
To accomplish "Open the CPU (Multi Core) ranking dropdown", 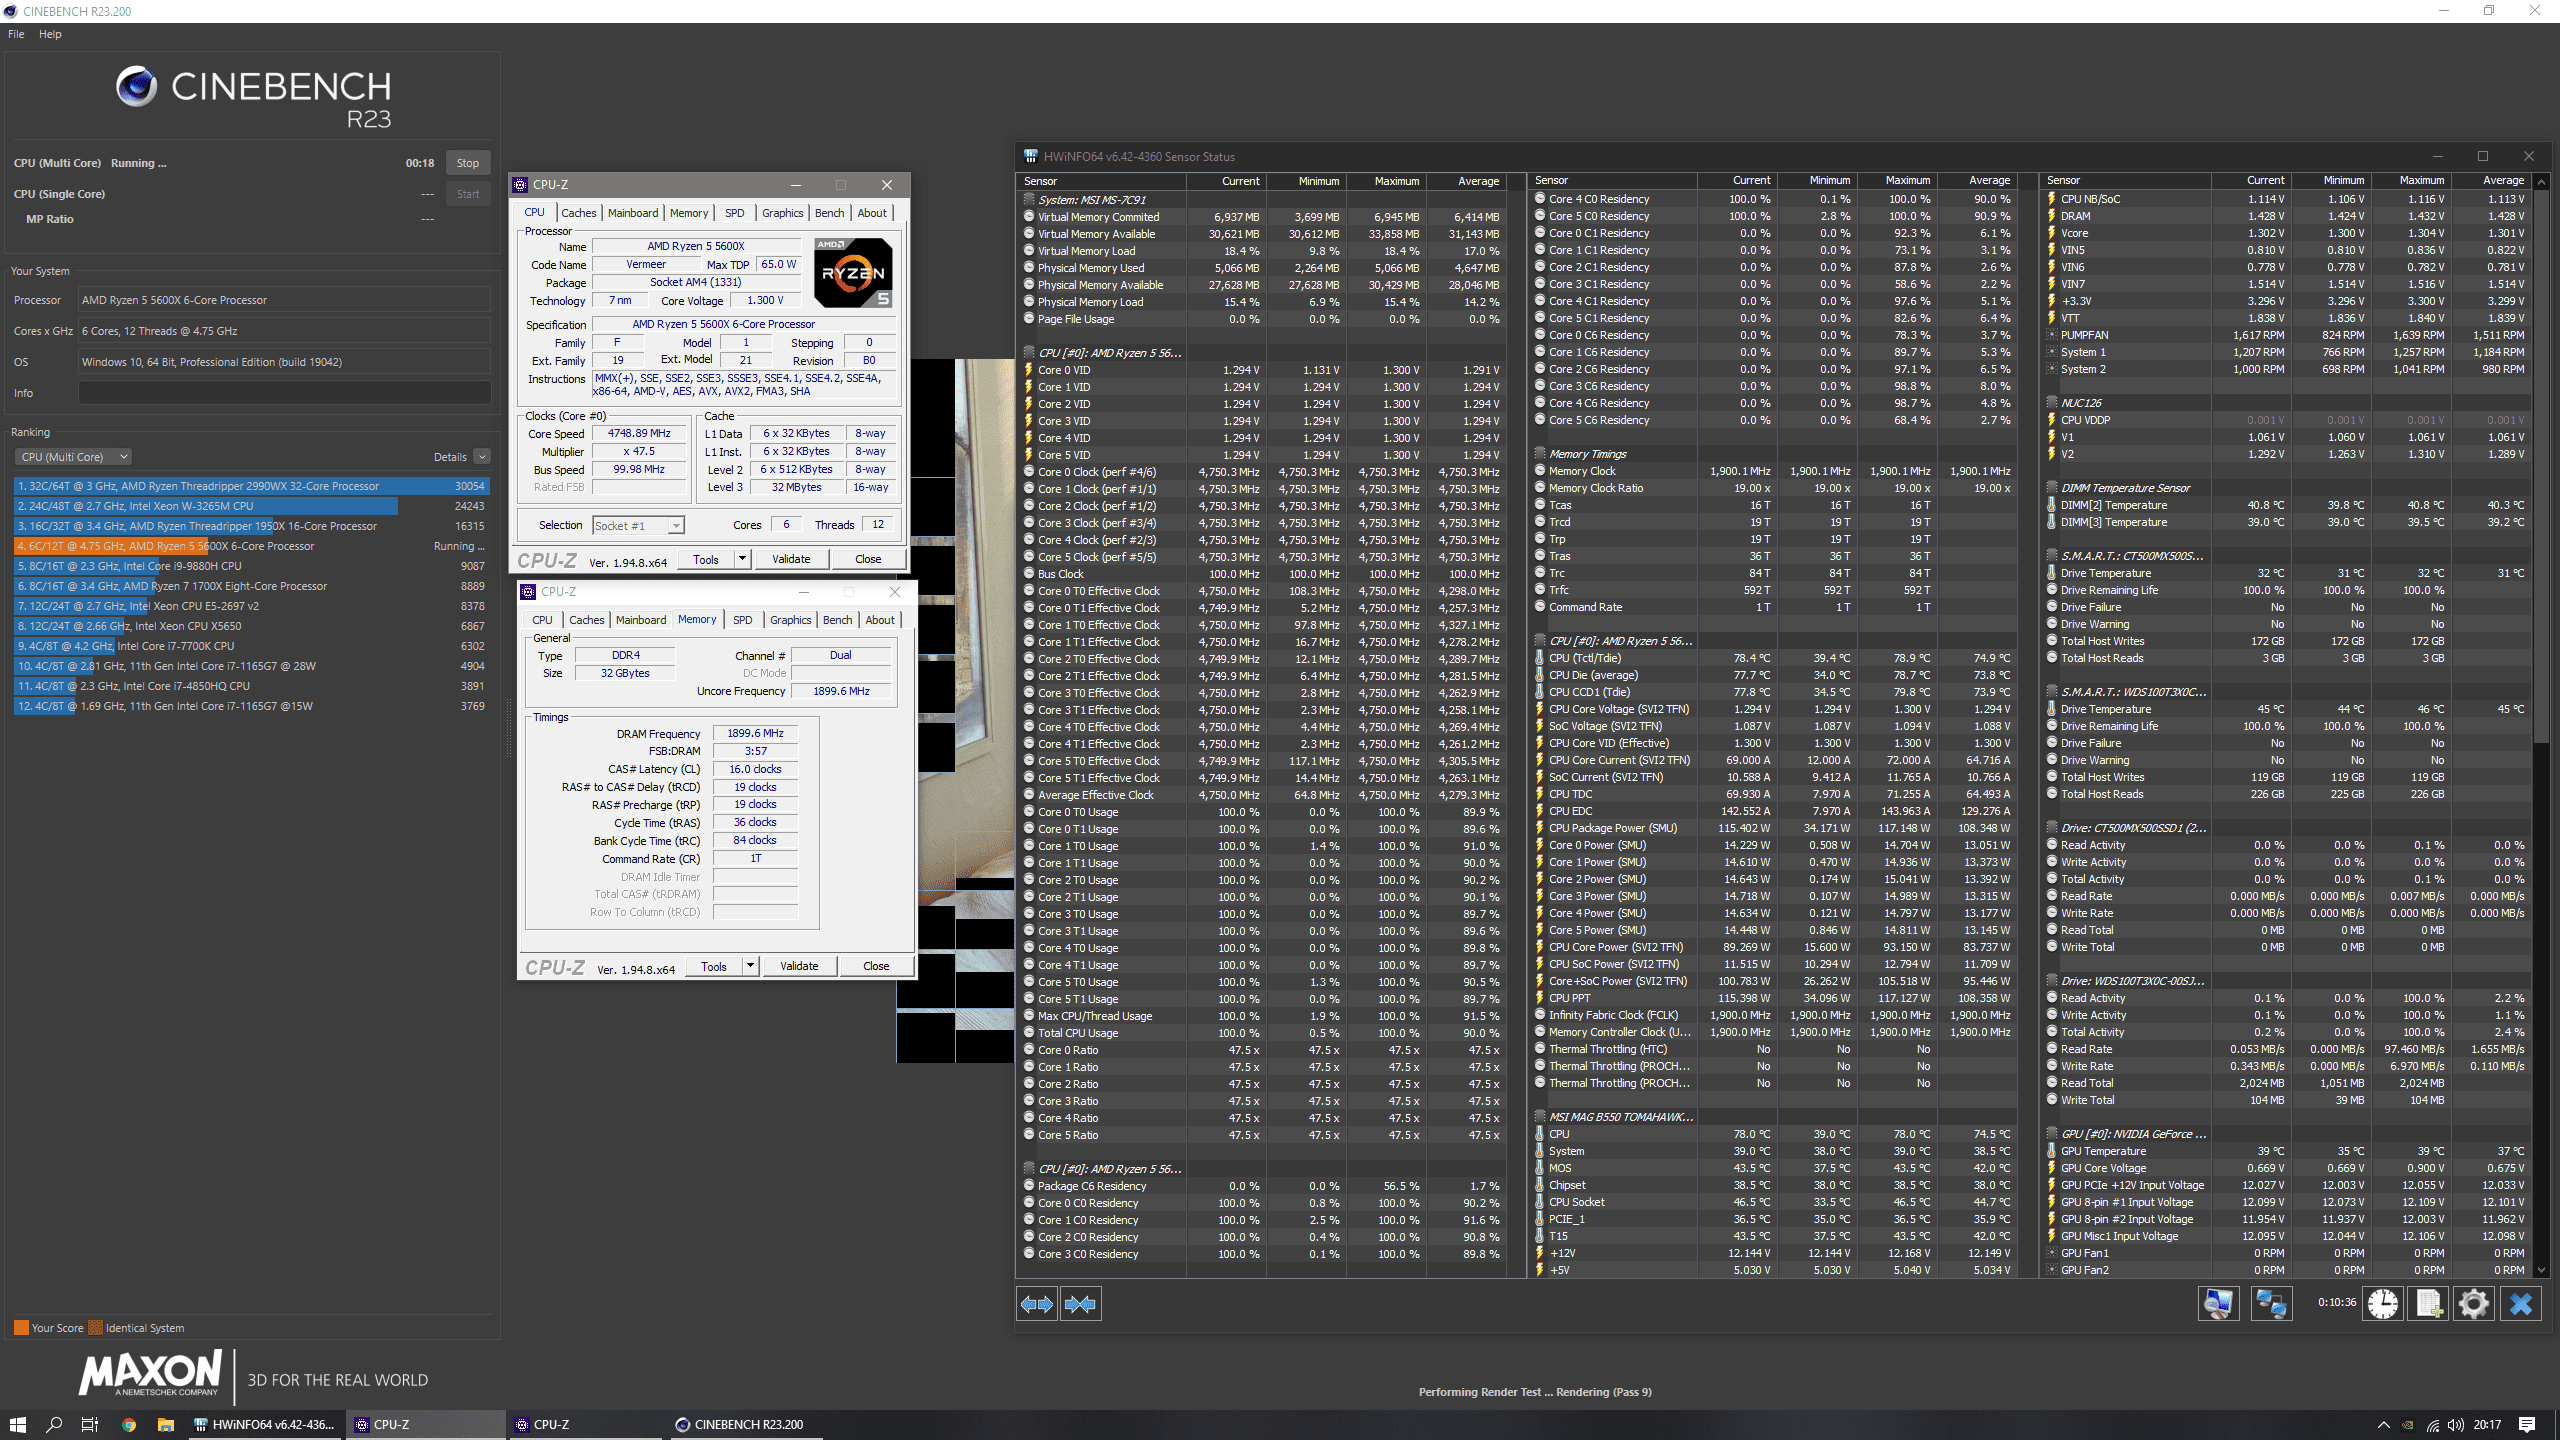I will click(x=73, y=457).
